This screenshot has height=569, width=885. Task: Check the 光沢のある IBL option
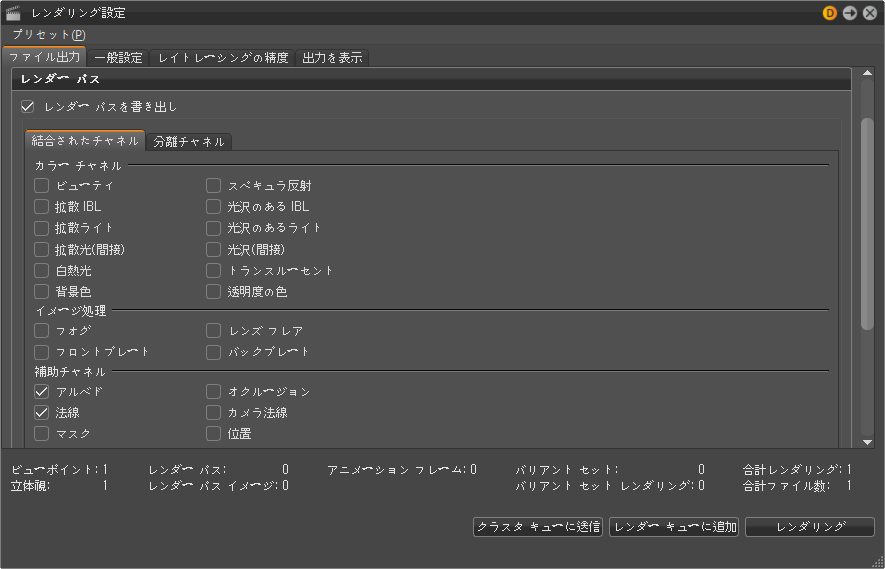pyautogui.click(x=213, y=207)
